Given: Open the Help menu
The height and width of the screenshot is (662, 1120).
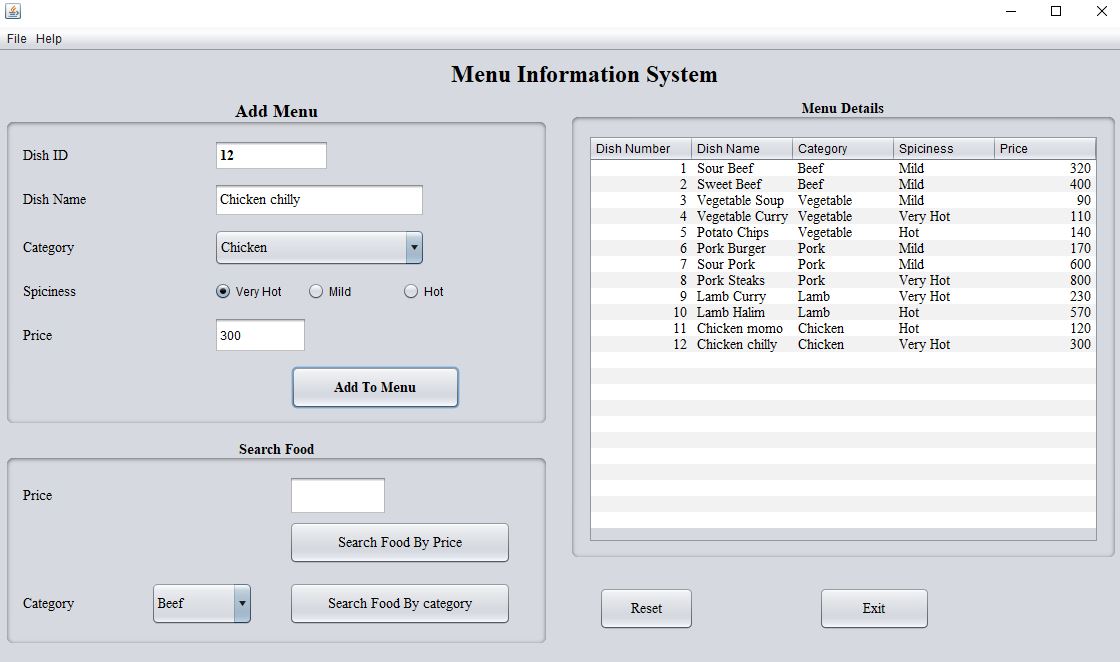Looking at the screenshot, I should (x=49, y=39).
